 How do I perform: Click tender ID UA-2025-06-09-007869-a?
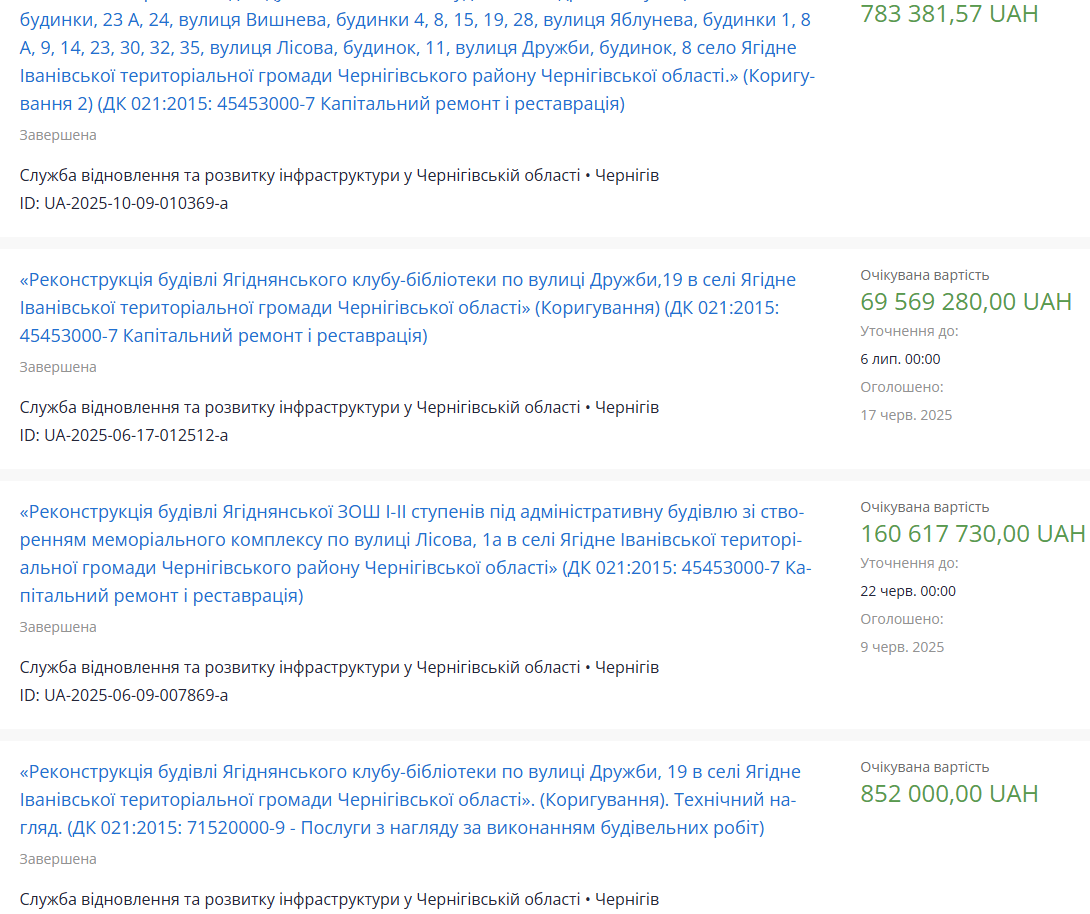tap(124, 695)
